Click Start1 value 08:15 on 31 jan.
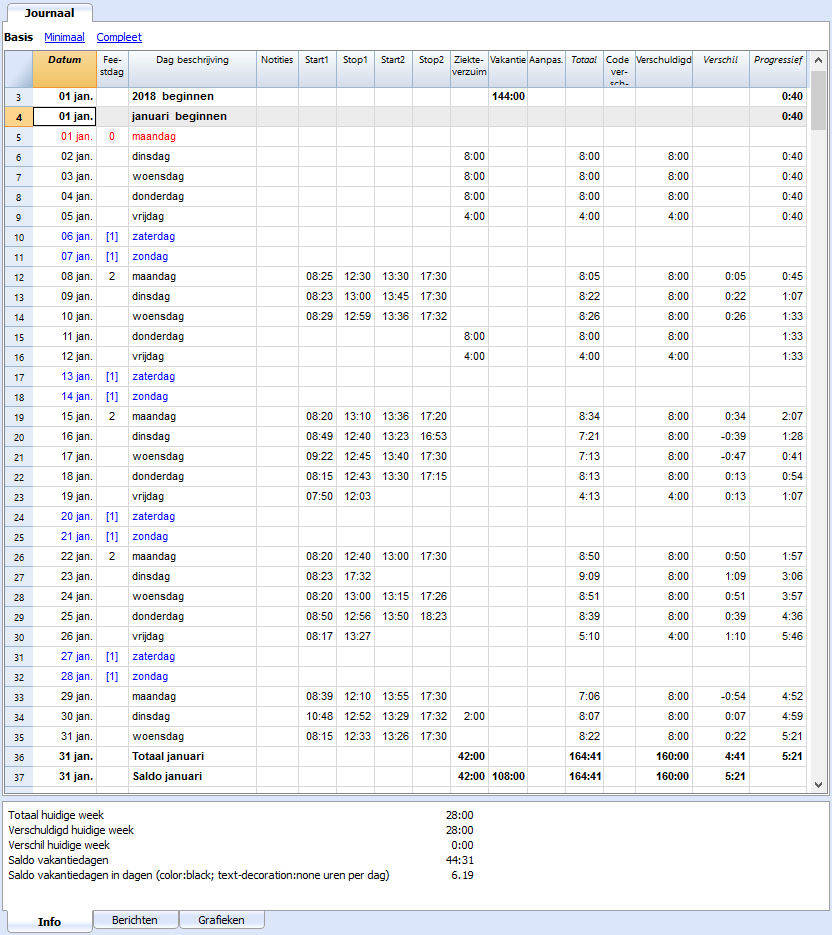 point(317,736)
